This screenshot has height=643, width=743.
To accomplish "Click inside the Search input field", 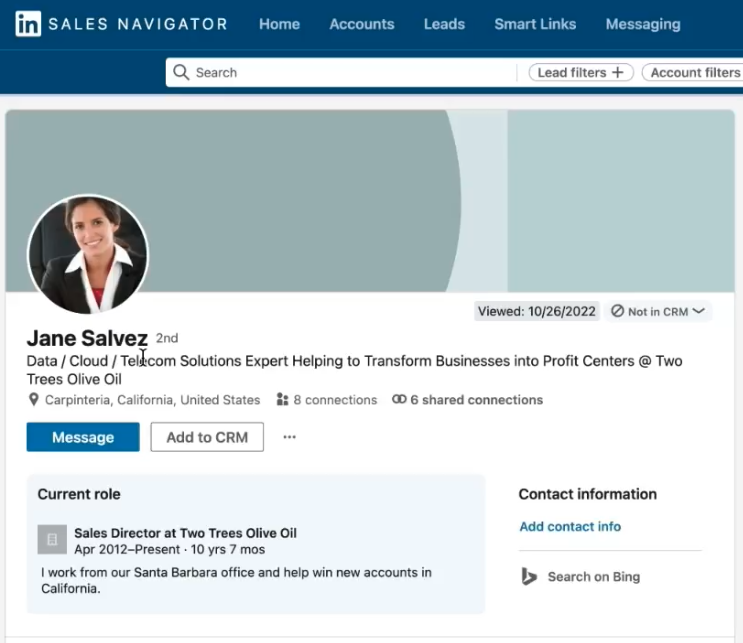I will [x=350, y=72].
